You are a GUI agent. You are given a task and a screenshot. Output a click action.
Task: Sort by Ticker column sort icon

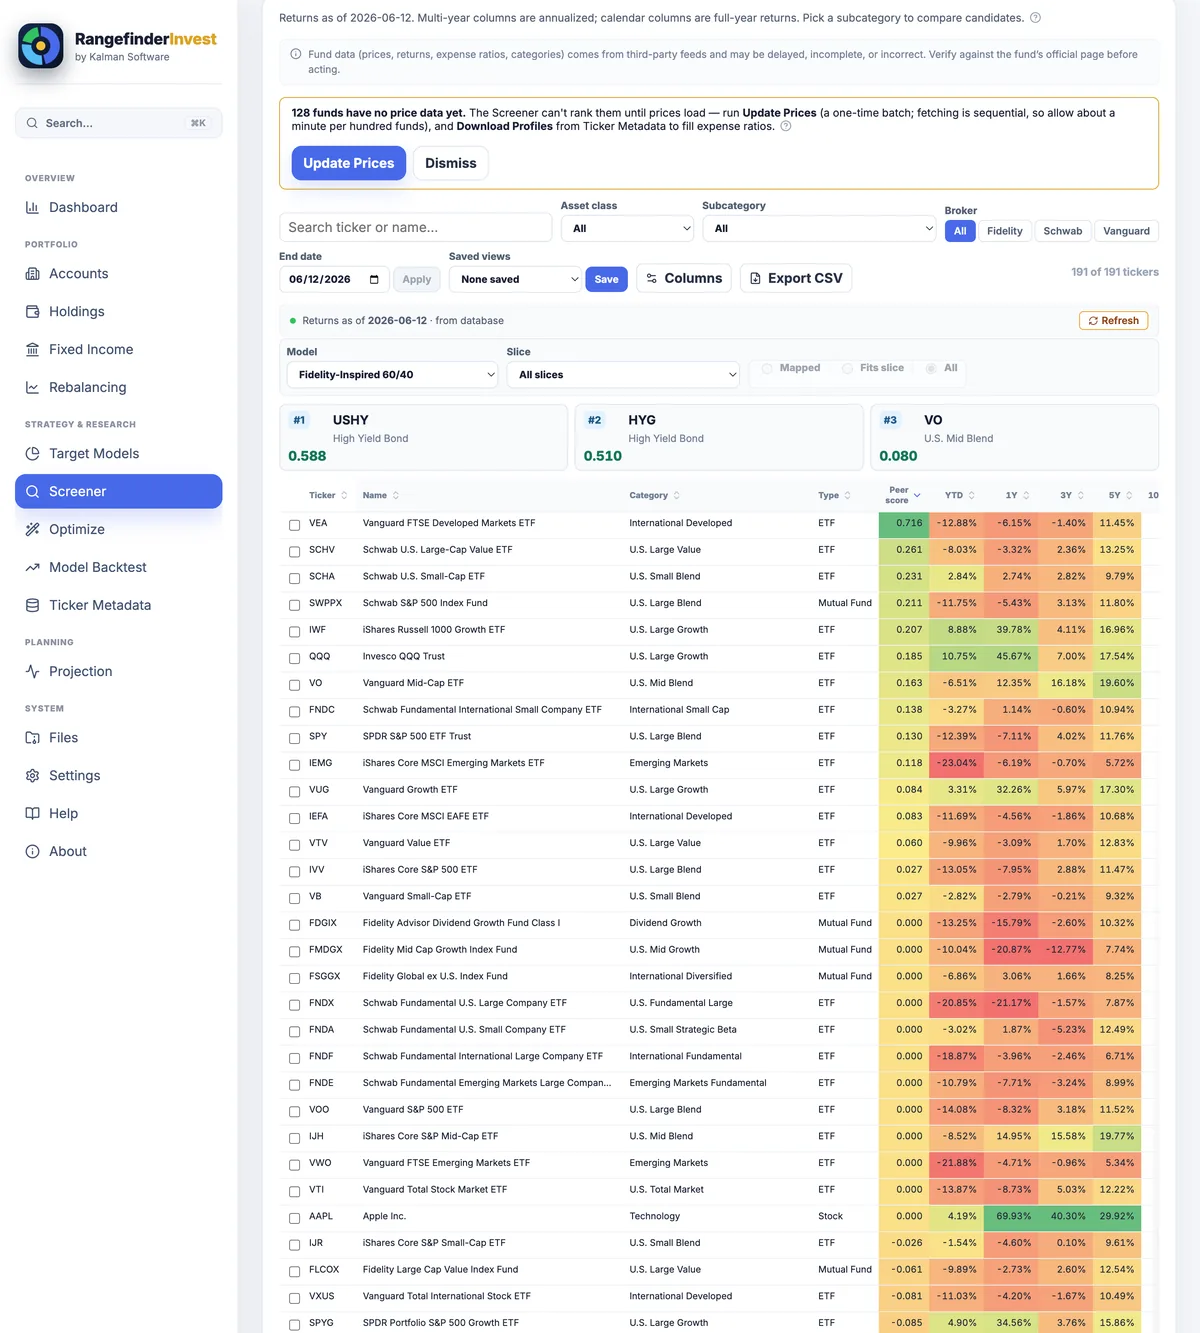(x=344, y=495)
